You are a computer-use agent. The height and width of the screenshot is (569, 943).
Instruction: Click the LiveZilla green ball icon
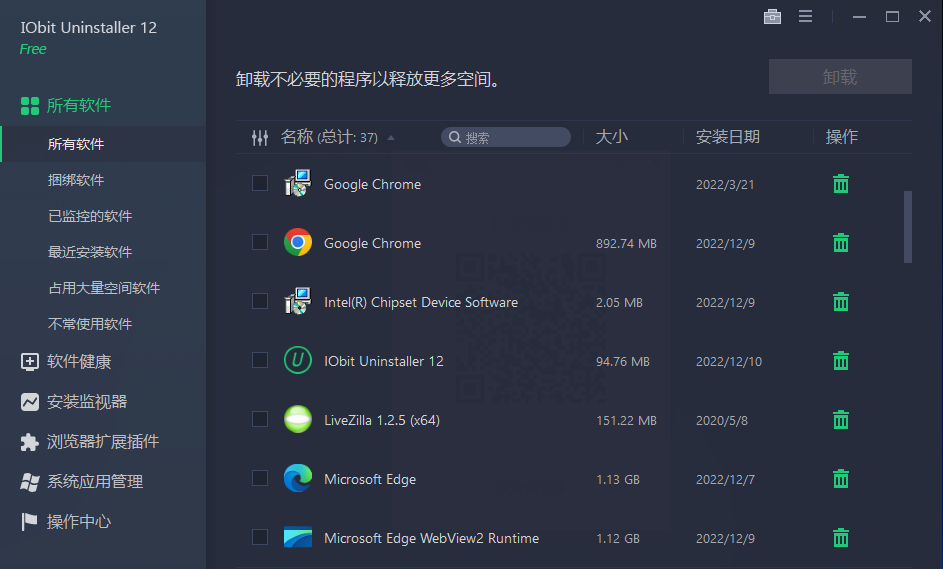click(x=298, y=419)
